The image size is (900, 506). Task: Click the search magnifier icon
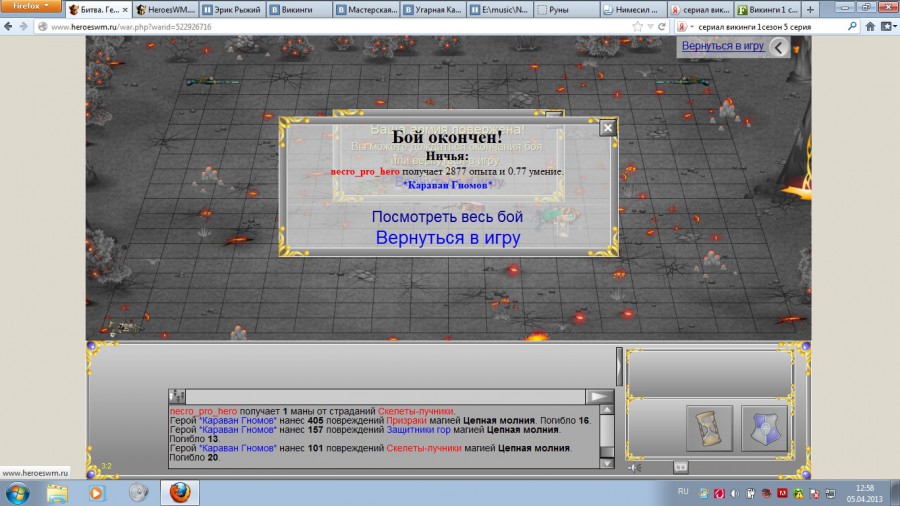pyautogui.click(x=852, y=26)
